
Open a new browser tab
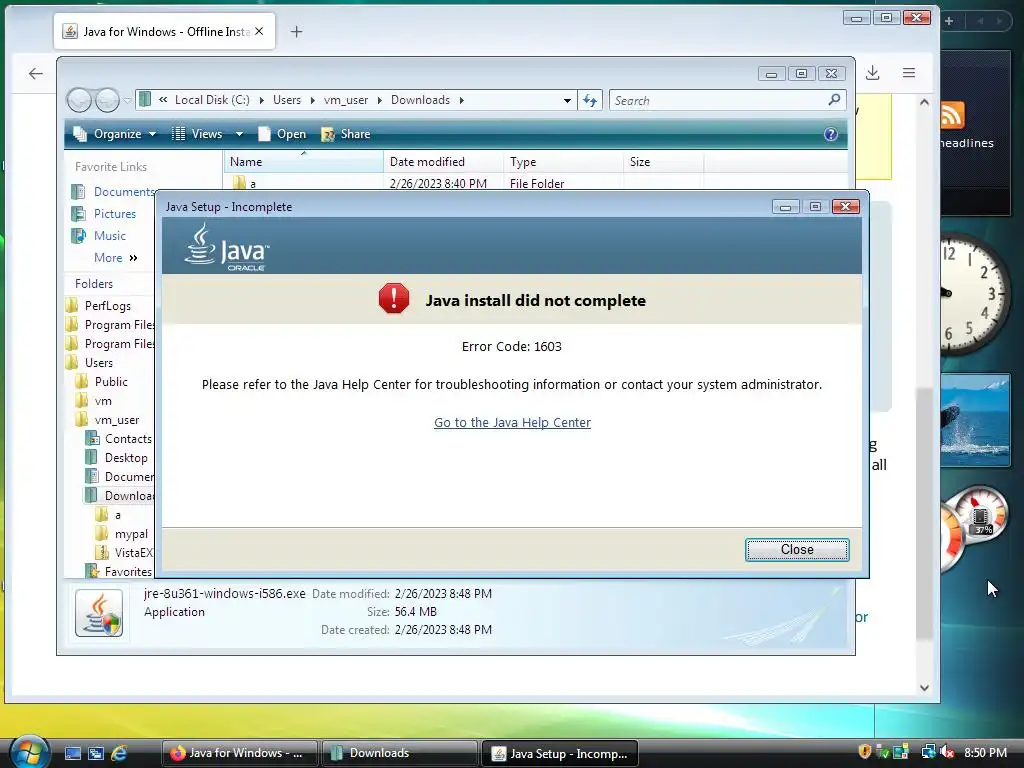pos(296,31)
